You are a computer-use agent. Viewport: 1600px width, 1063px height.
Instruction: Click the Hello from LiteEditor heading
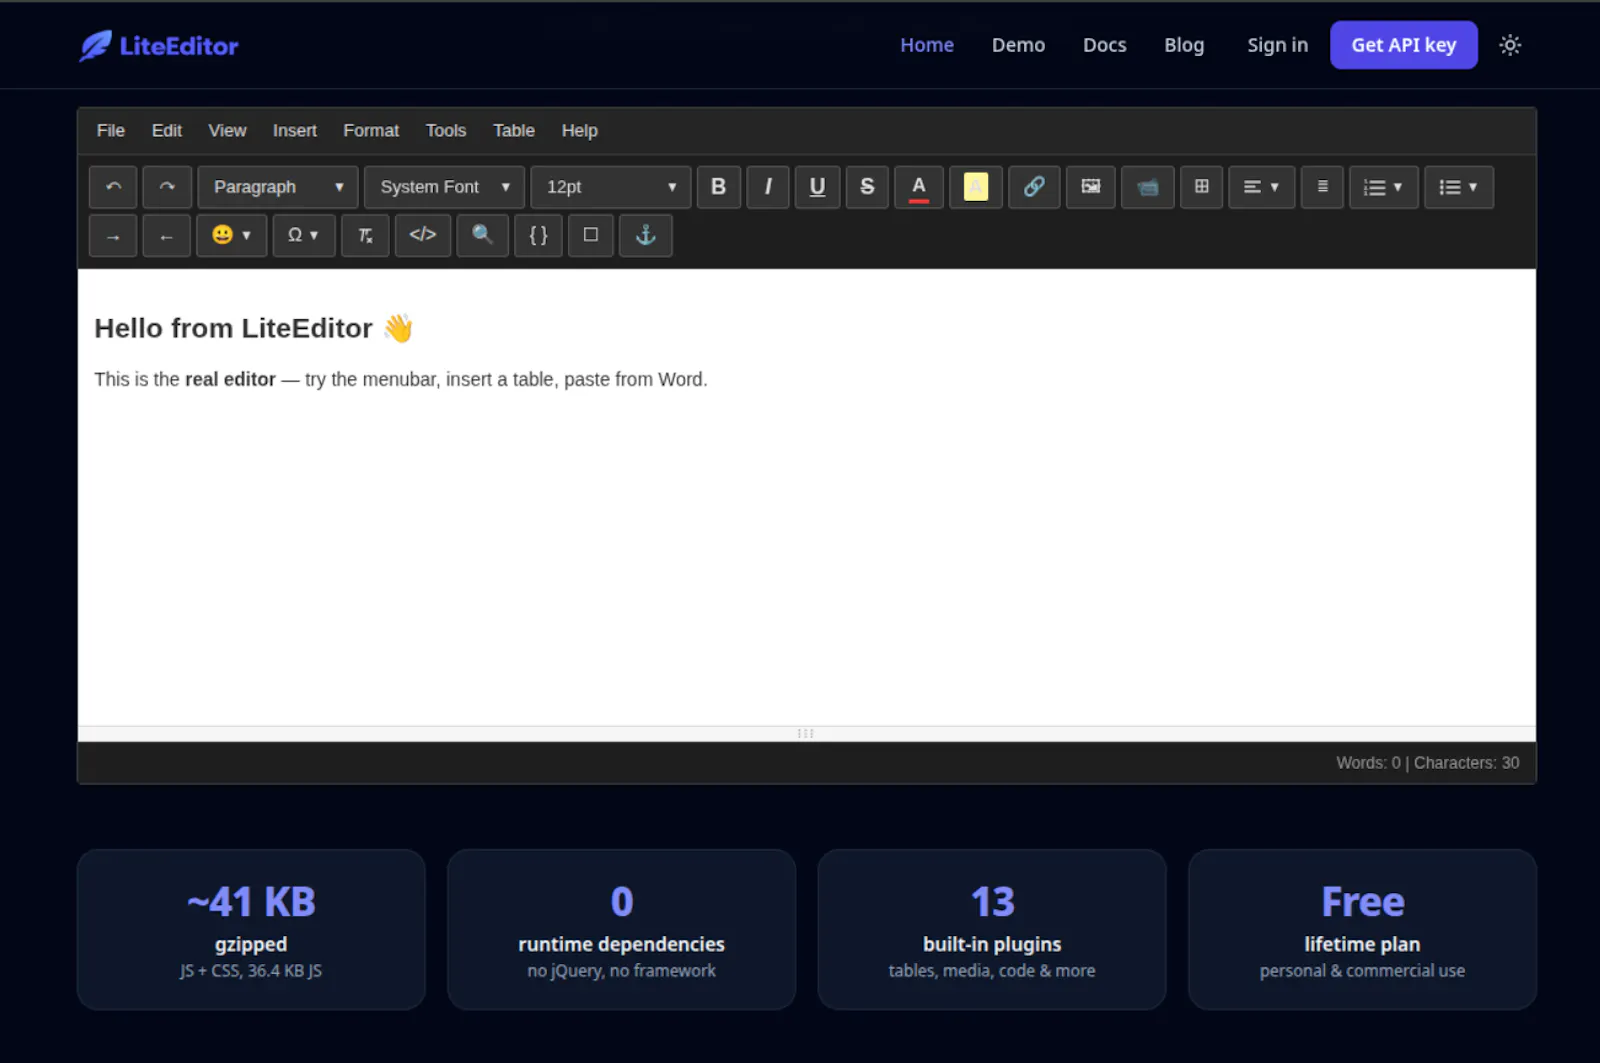tap(253, 328)
